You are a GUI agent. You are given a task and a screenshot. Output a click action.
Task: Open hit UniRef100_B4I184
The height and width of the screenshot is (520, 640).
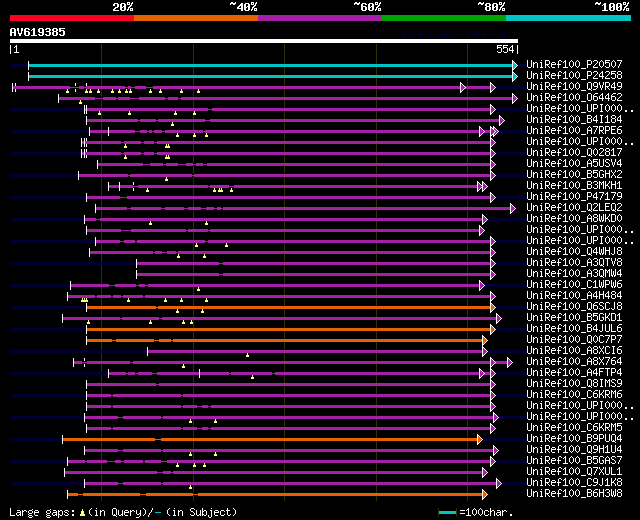click(574, 120)
